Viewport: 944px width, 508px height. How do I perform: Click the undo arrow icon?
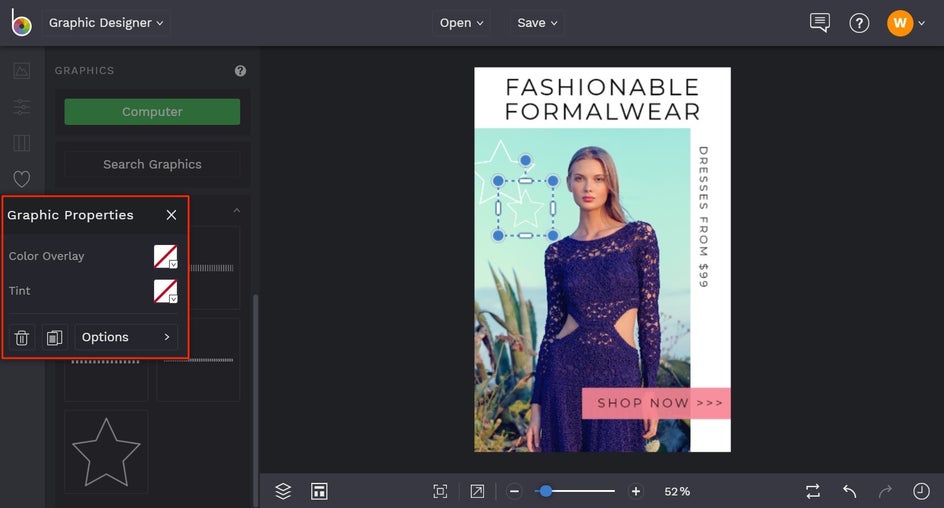[849, 491]
